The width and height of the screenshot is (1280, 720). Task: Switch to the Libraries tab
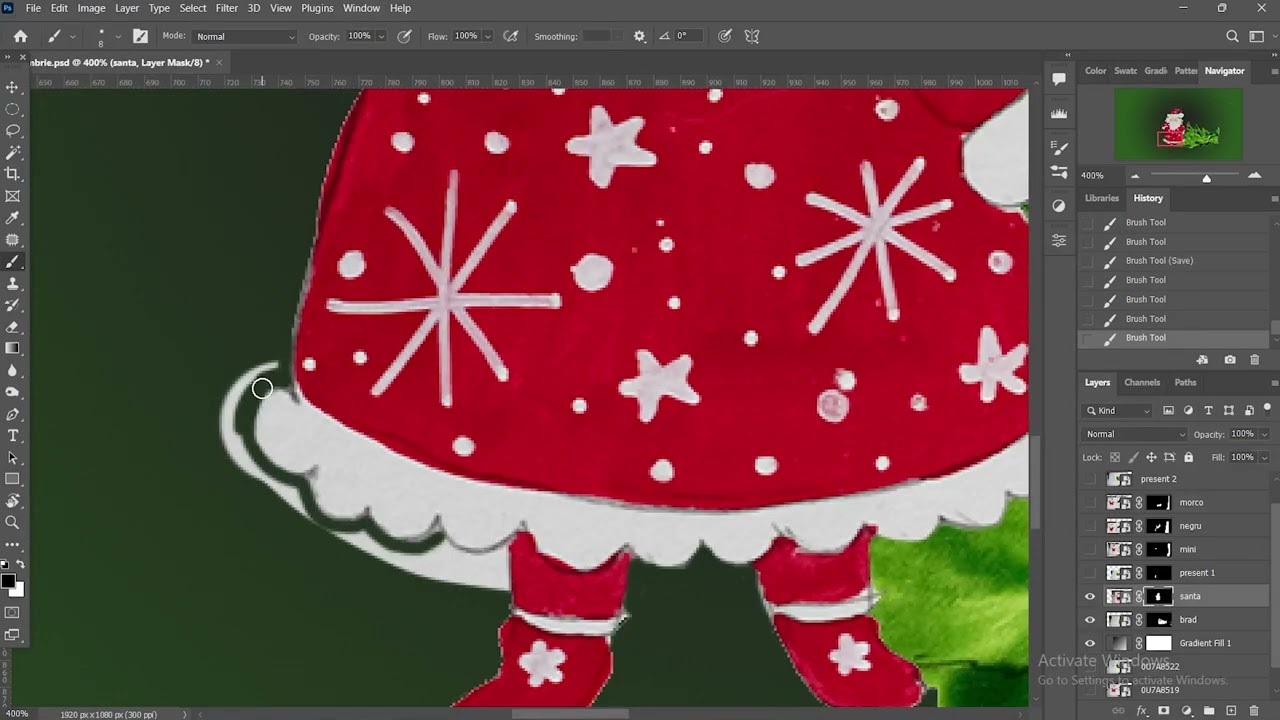1102,198
